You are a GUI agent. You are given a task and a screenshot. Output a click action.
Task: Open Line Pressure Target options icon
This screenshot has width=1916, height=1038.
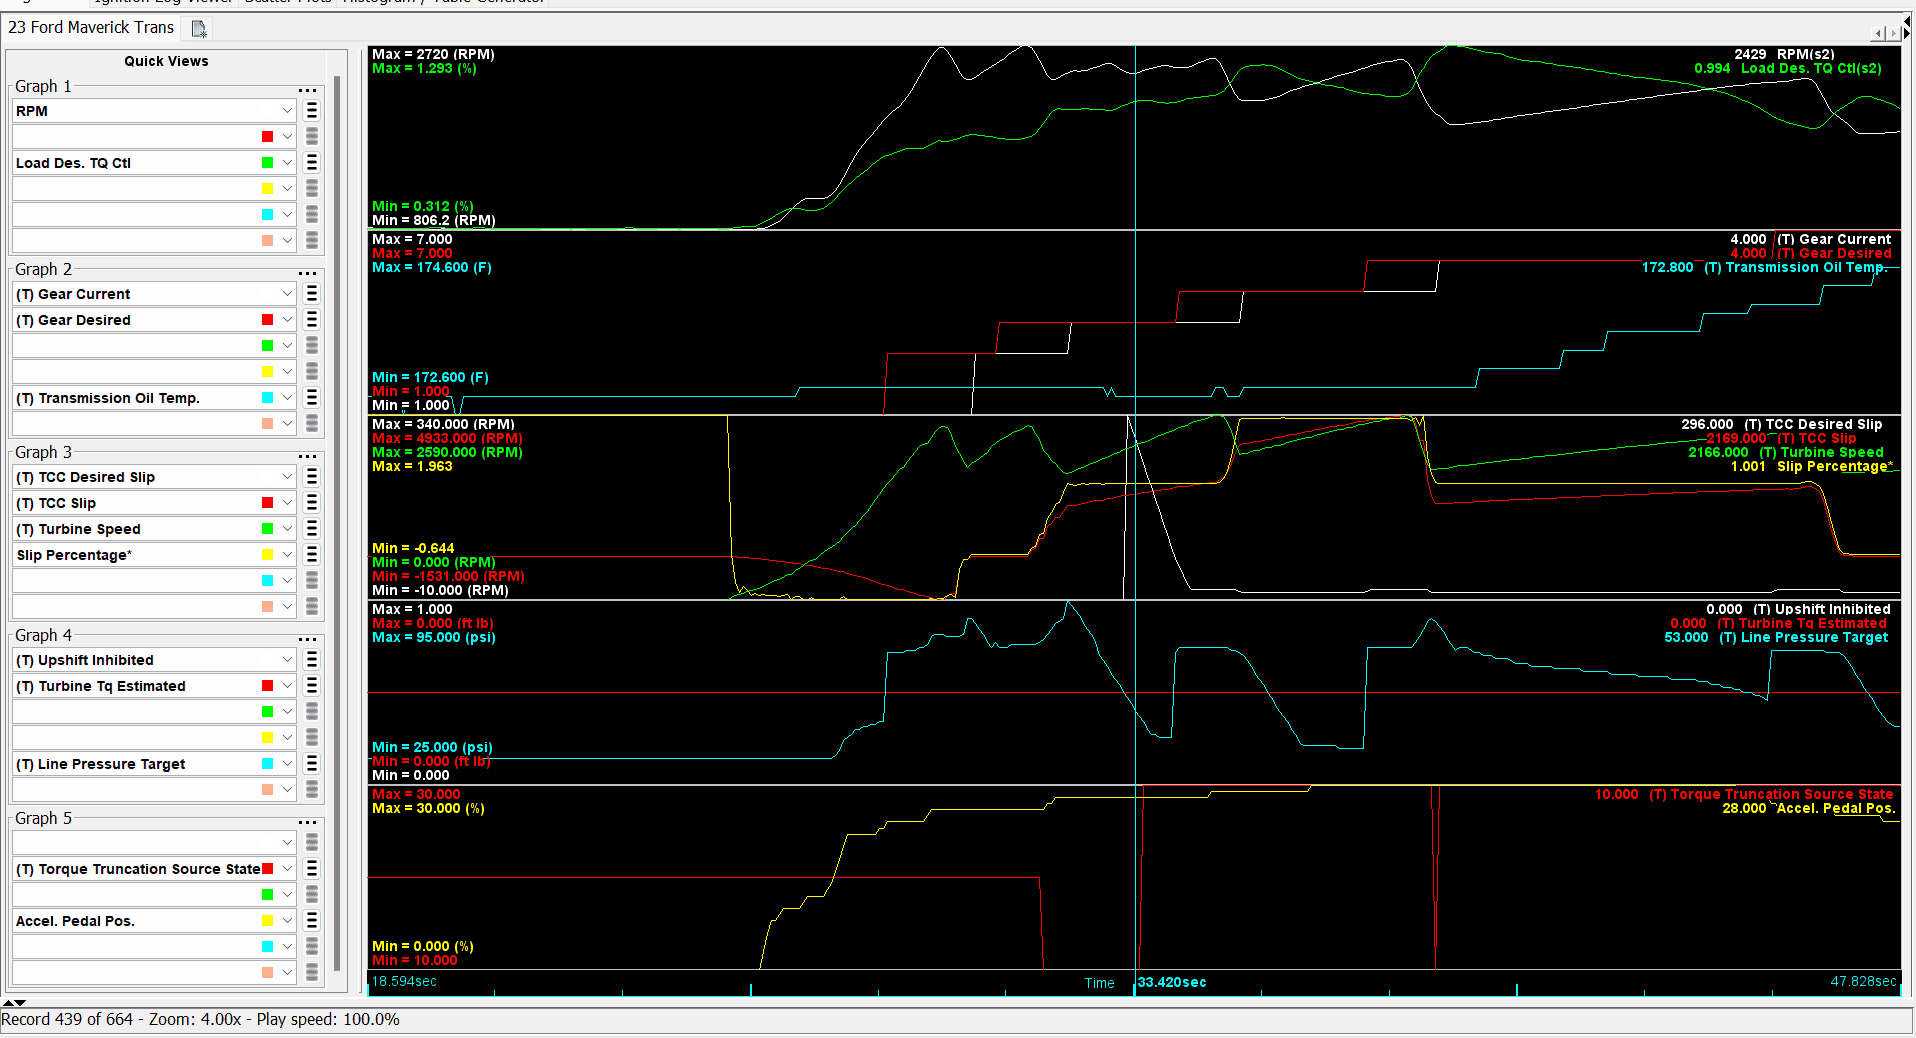[312, 764]
